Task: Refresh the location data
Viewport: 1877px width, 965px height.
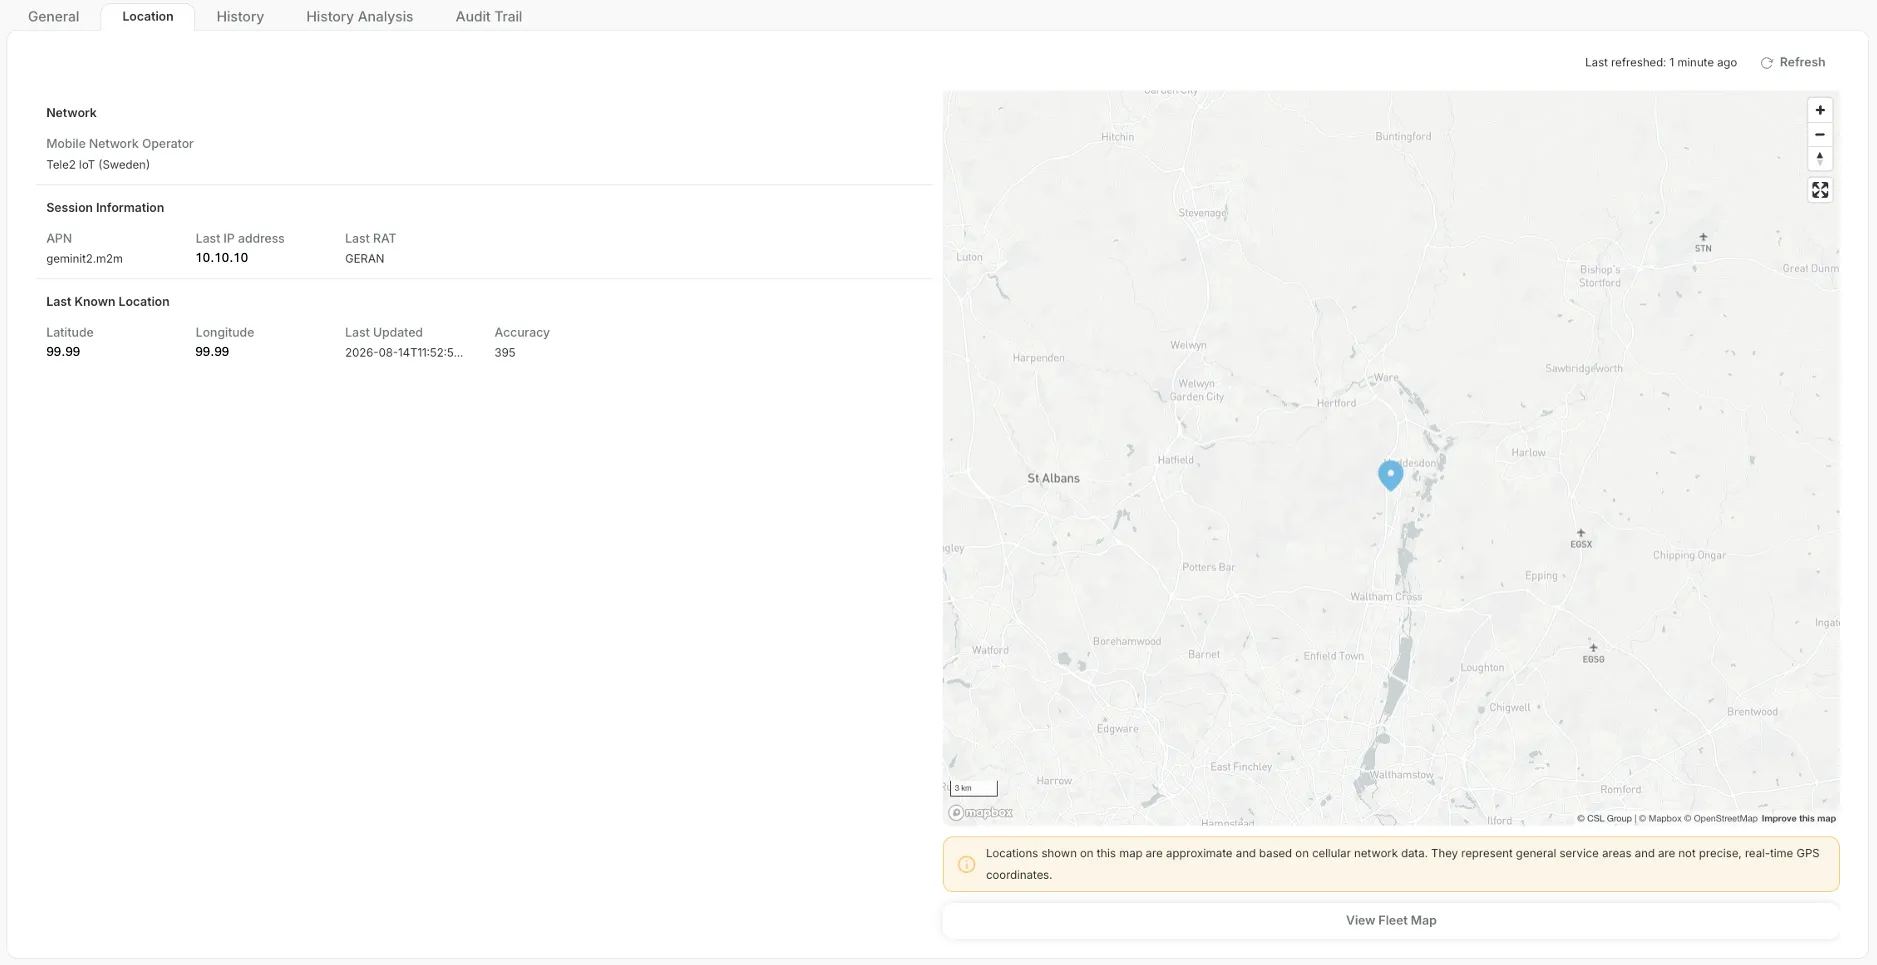Action: pos(1793,62)
